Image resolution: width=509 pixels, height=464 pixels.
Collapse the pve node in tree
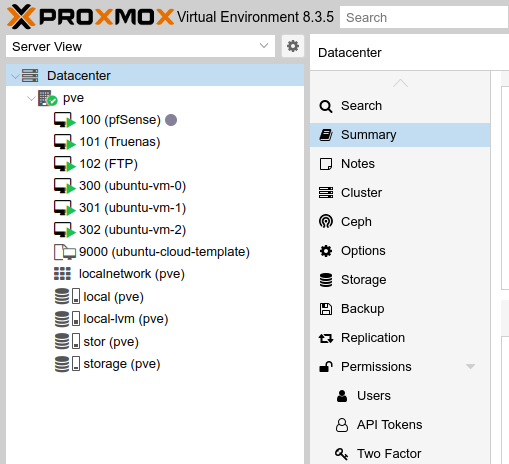(31, 99)
